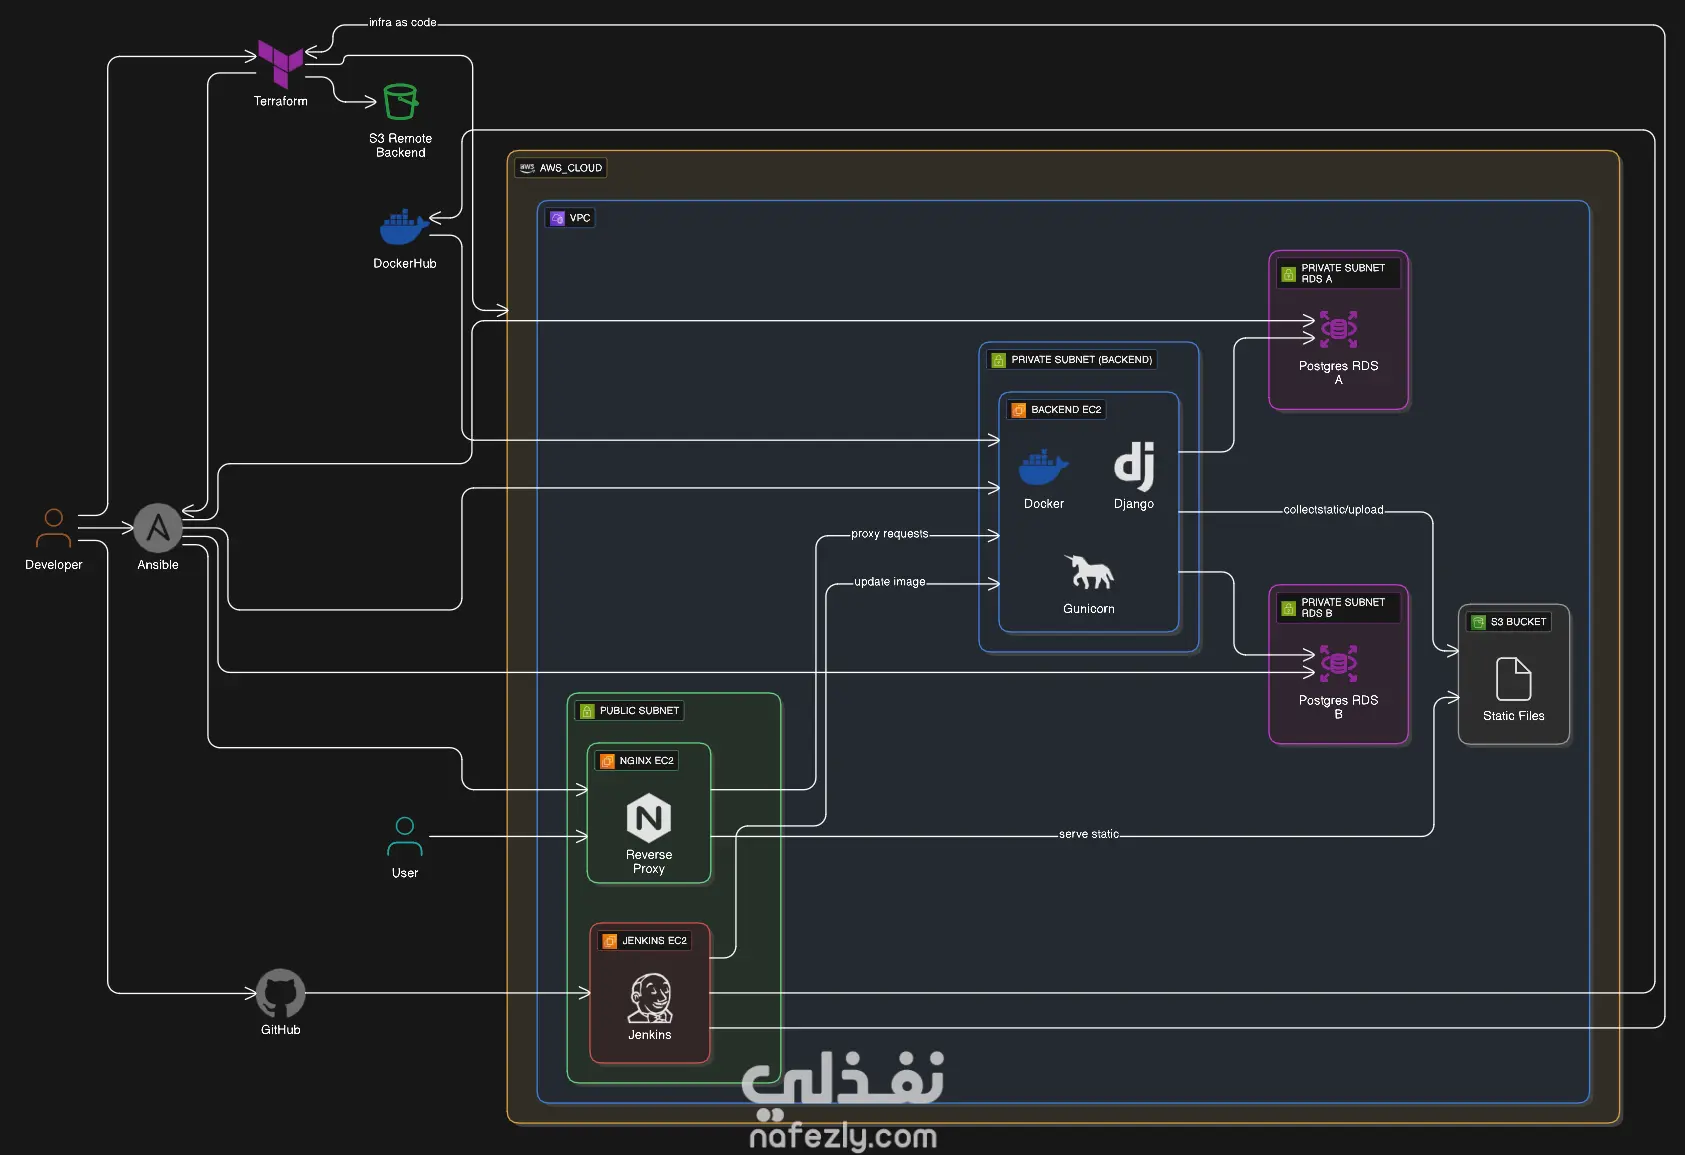Click the orange Jenkins EC2 chip icon
This screenshot has width=1685, height=1155.
tap(610, 941)
